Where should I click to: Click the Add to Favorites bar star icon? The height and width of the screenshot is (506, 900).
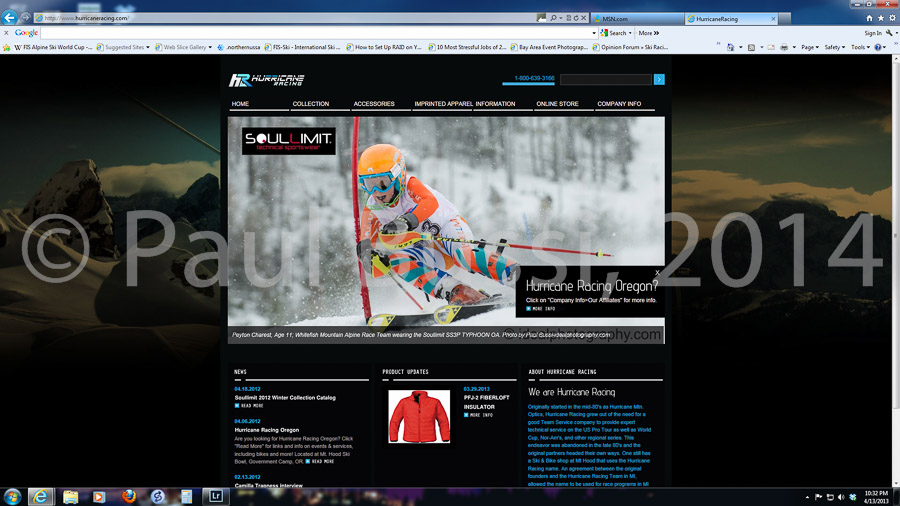[x=7, y=48]
